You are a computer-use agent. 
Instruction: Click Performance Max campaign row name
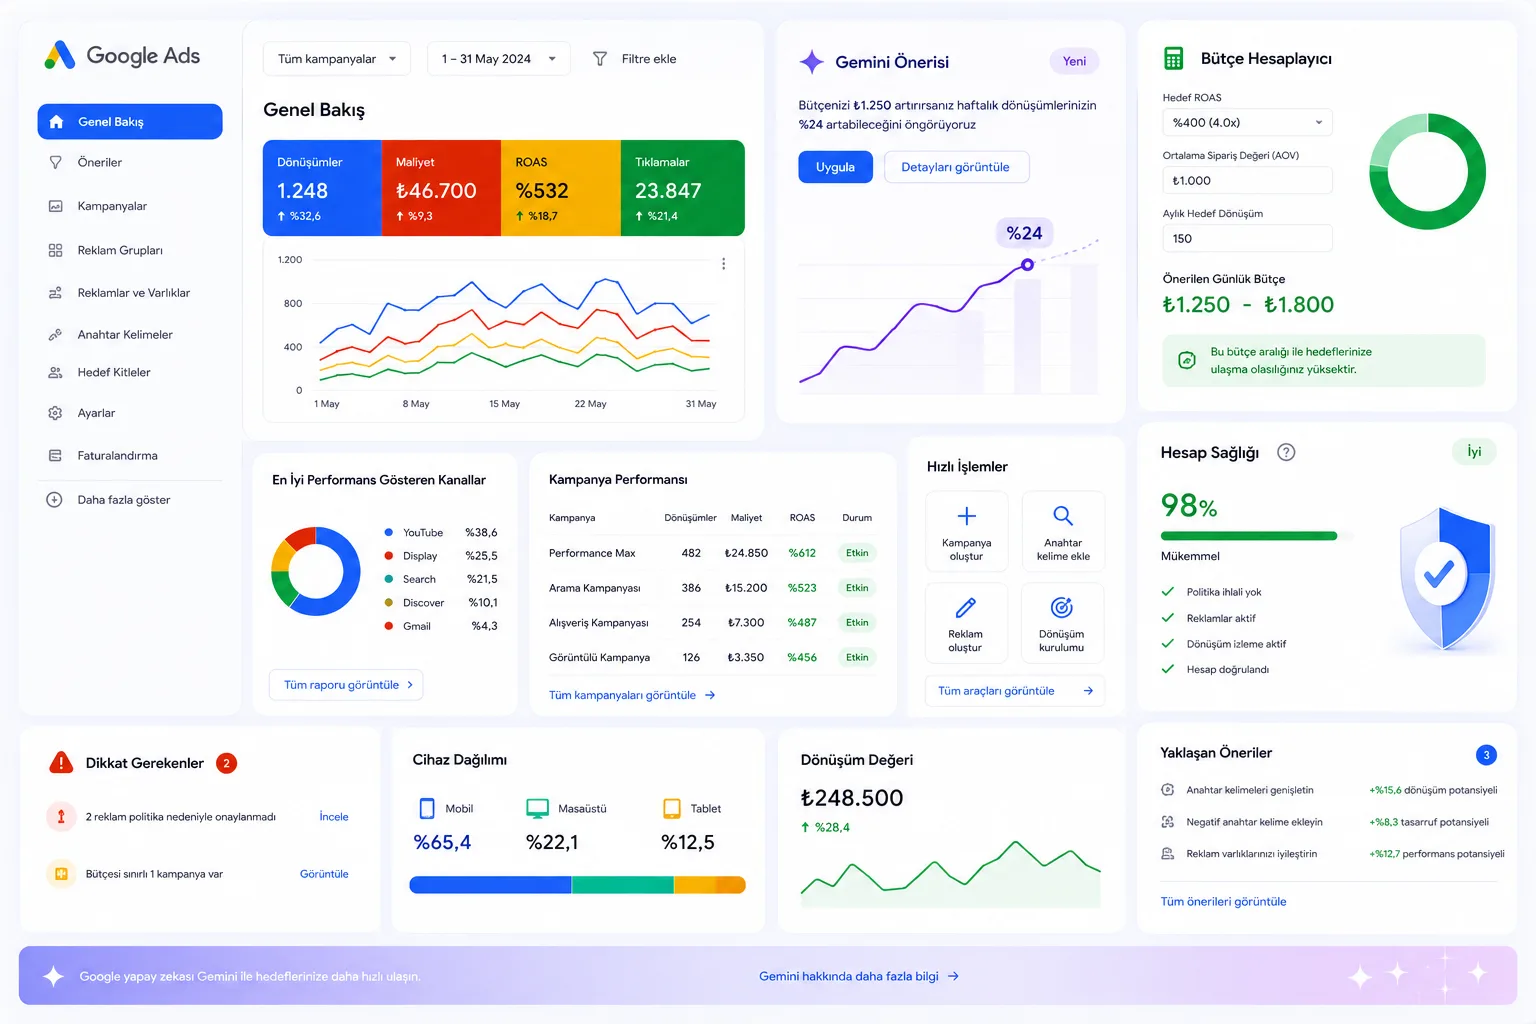pyautogui.click(x=592, y=553)
